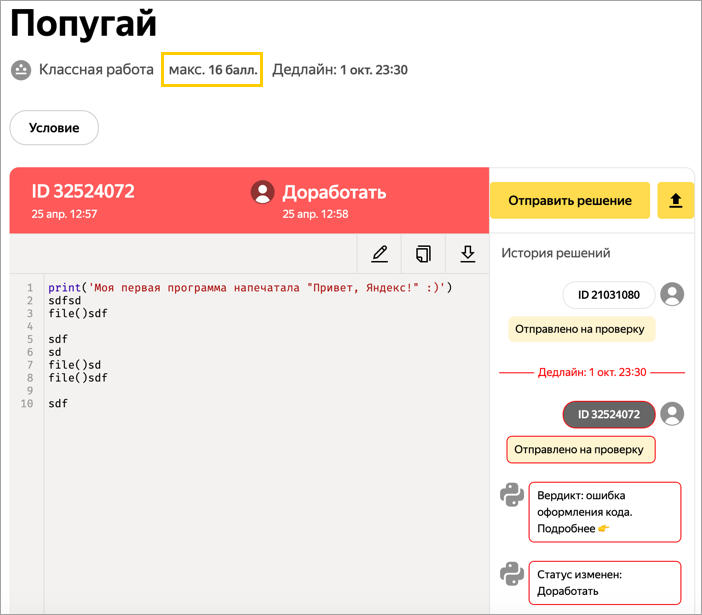Click the reviewer avatar beside Доработать

(x=262, y=192)
